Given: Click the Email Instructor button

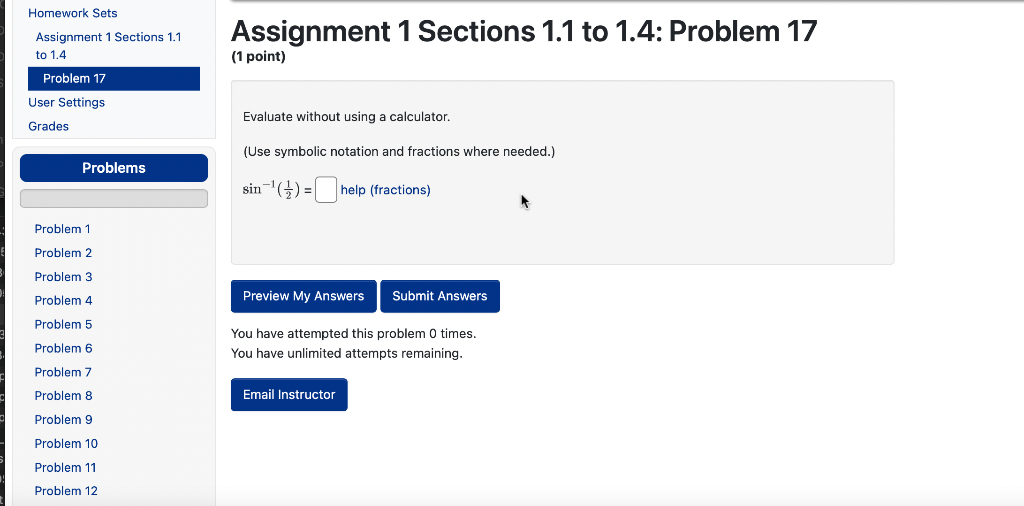Looking at the screenshot, I should 289,394.
